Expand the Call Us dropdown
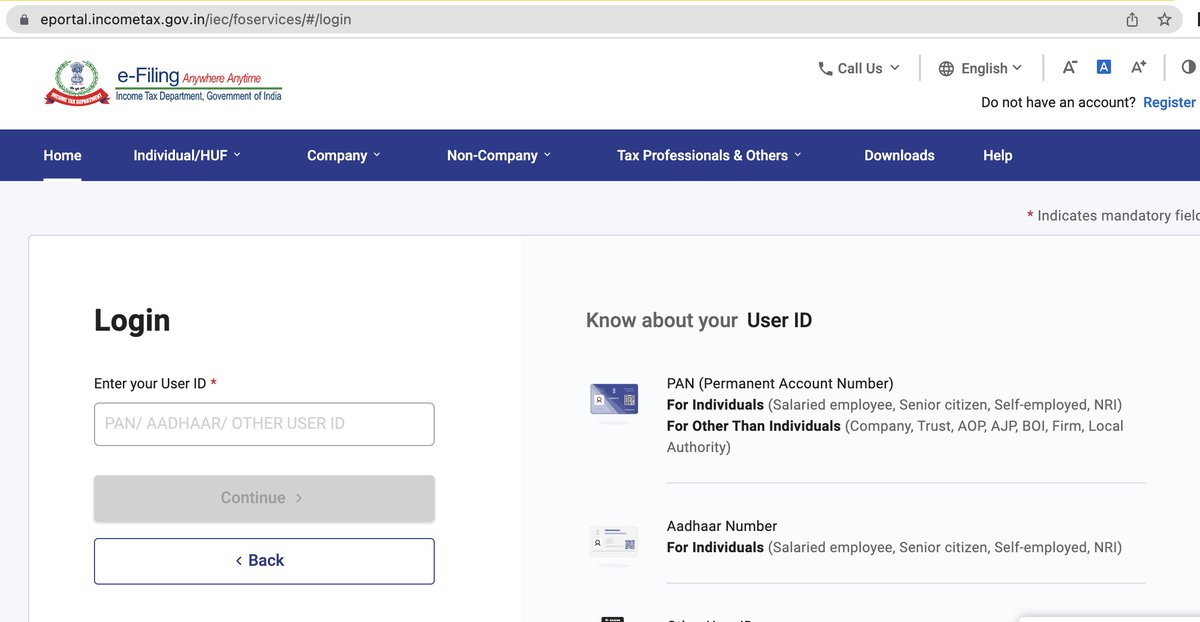Screen dimensions: 1200x622 pyautogui.click(x=859, y=68)
